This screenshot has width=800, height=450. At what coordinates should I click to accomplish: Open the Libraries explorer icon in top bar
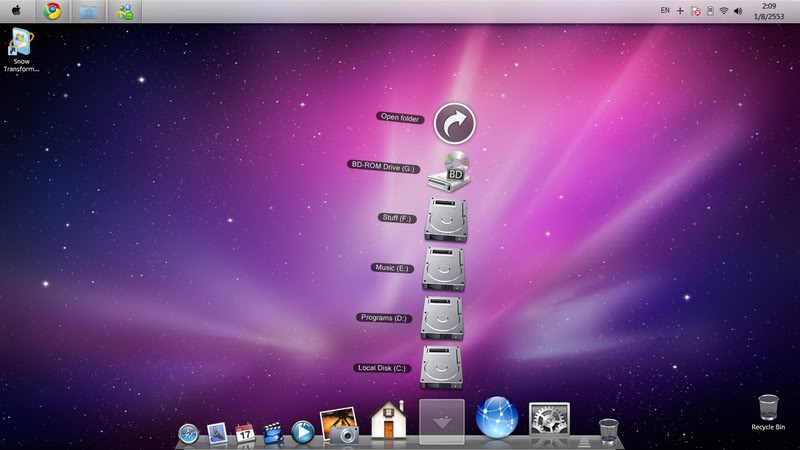pyautogui.click(x=88, y=11)
